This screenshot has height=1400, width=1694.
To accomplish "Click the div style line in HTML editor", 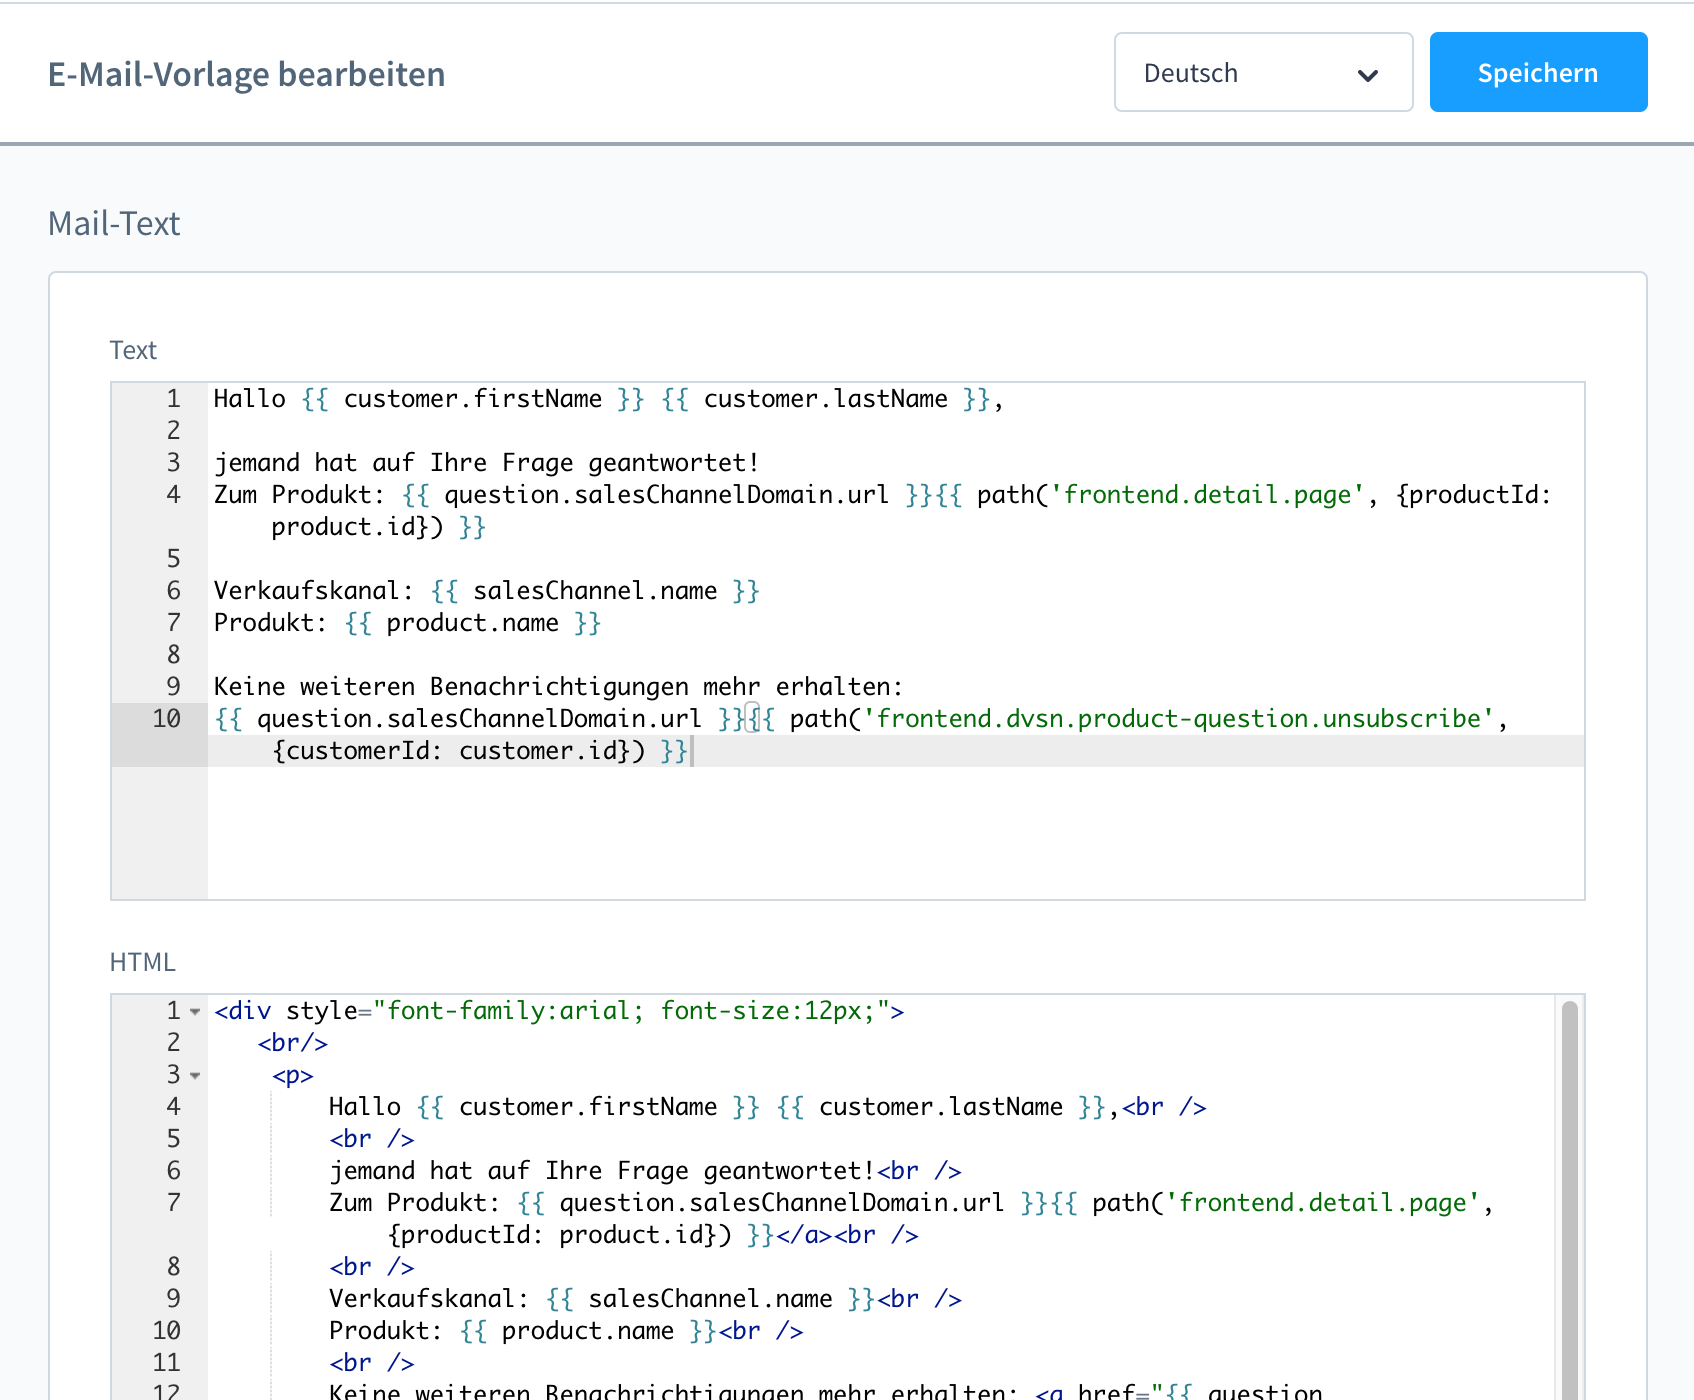I will (x=559, y=1011).
